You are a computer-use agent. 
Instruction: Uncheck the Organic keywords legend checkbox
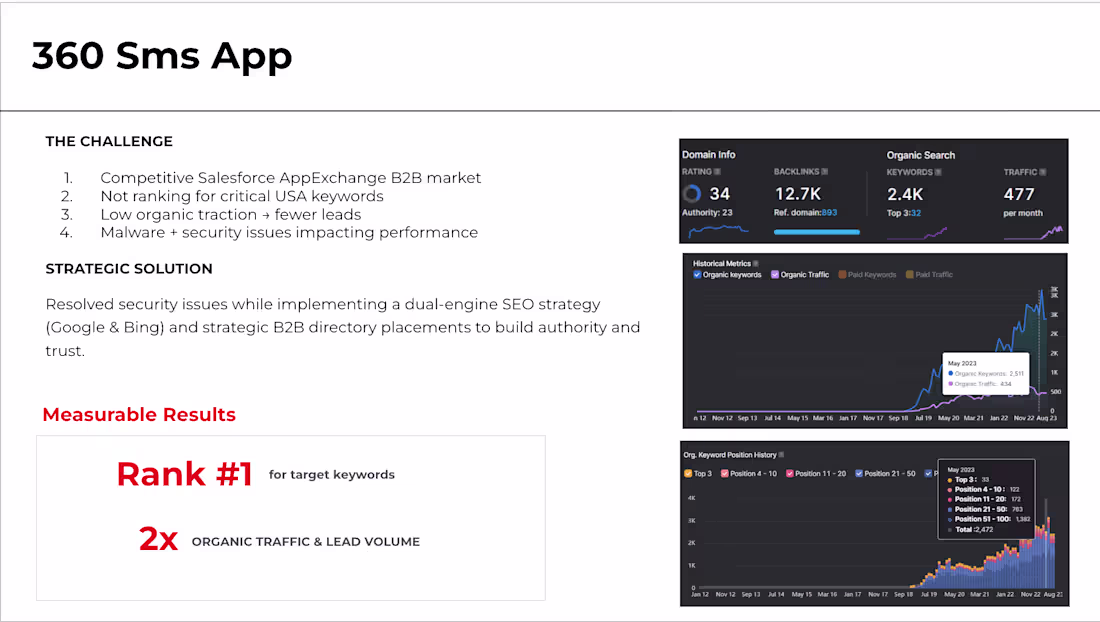(697, 275)
